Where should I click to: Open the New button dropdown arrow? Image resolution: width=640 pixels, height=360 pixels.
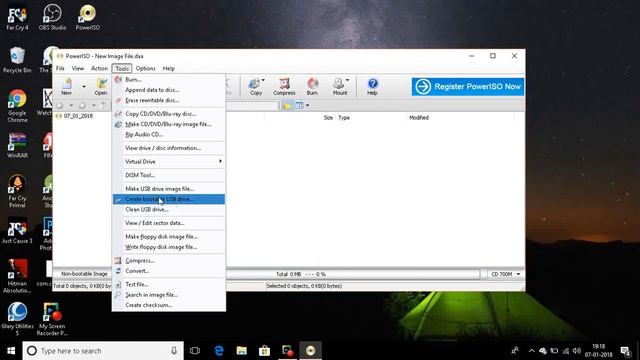(x=84, y=87)
